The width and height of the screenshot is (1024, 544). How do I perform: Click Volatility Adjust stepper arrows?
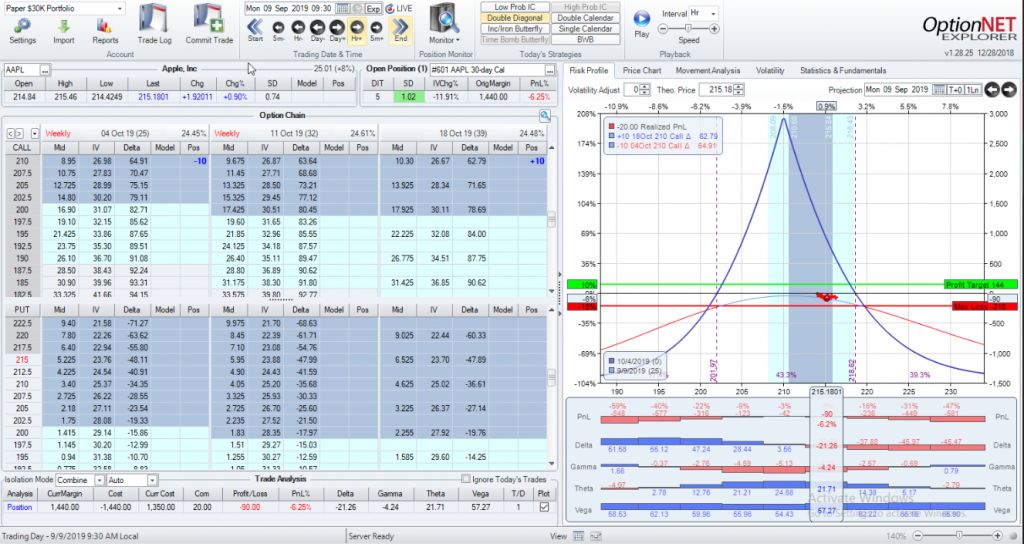tap(645, 89)
